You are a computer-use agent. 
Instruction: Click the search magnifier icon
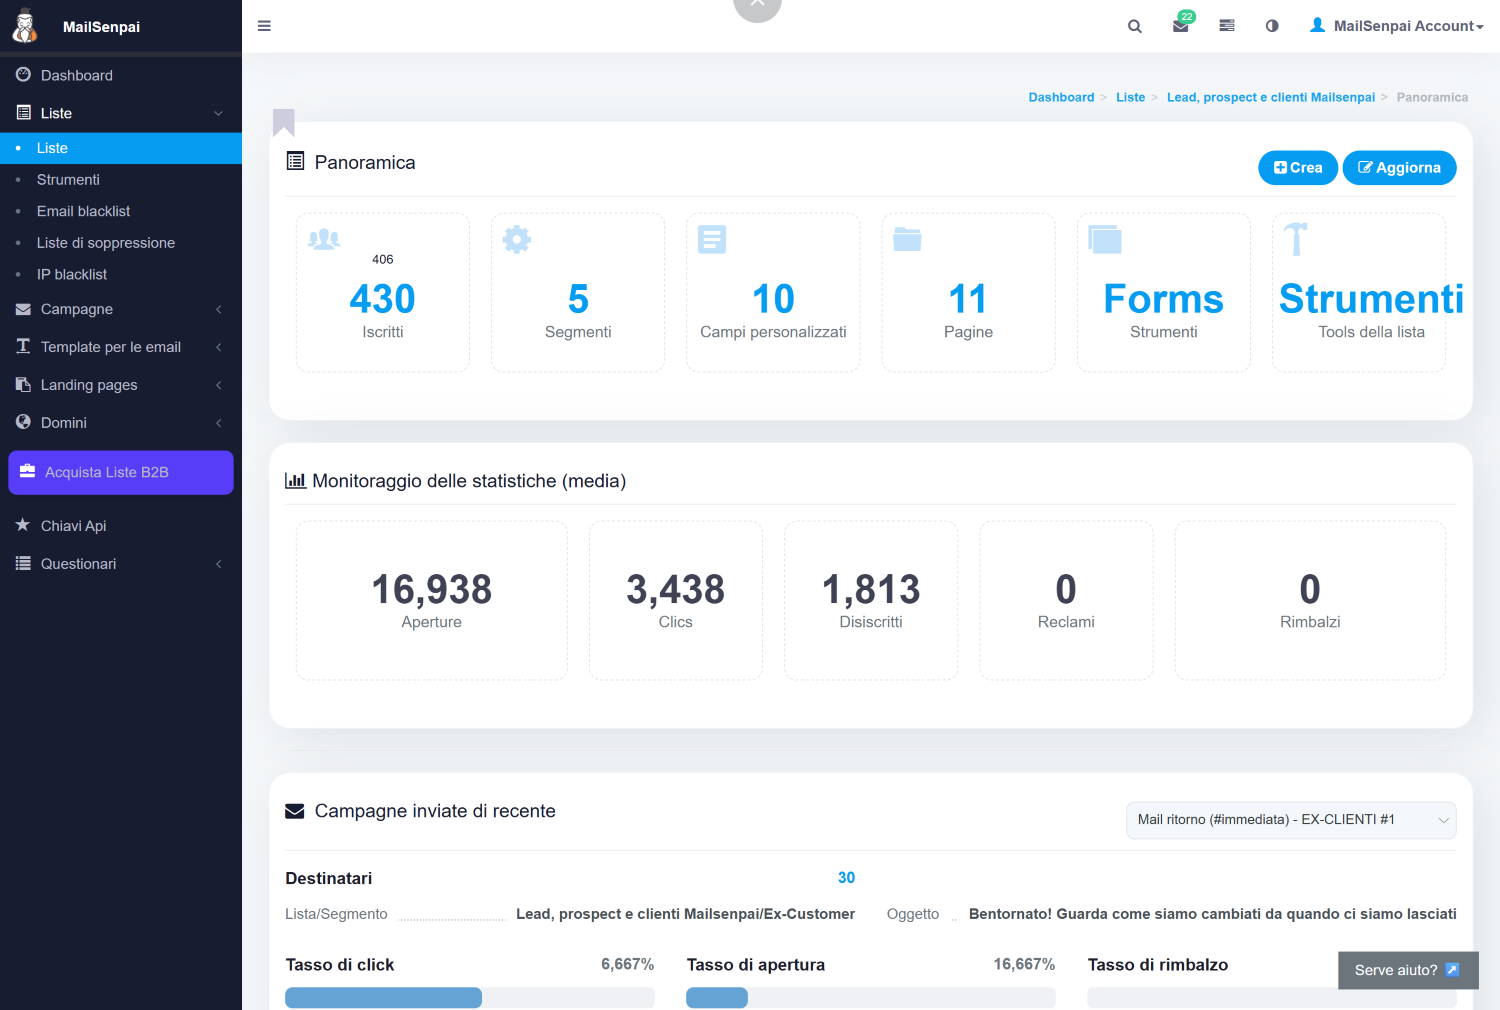point(1134,26)
